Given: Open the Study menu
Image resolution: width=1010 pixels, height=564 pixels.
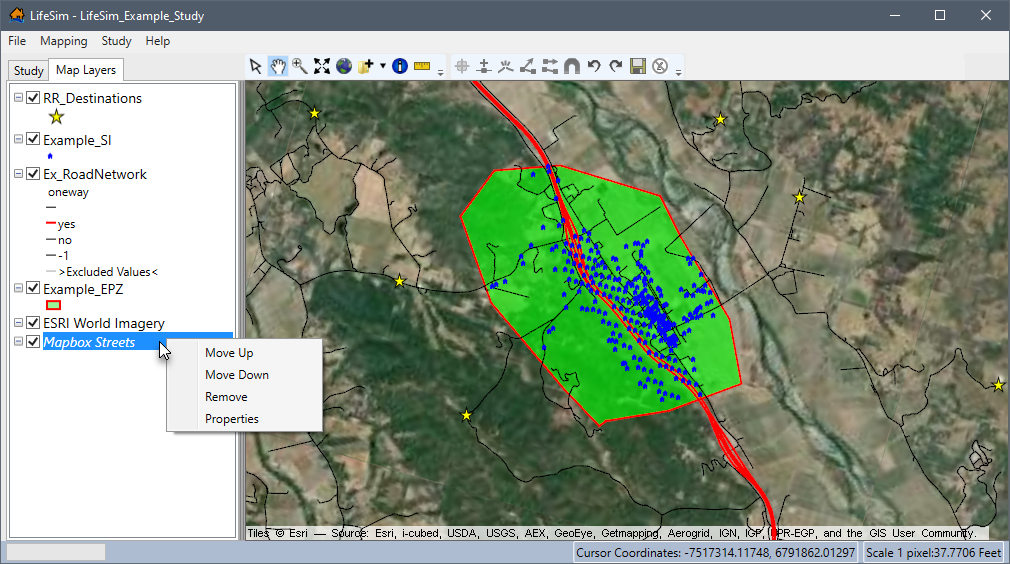Looking at the screenshot, I should coord(117,41).
